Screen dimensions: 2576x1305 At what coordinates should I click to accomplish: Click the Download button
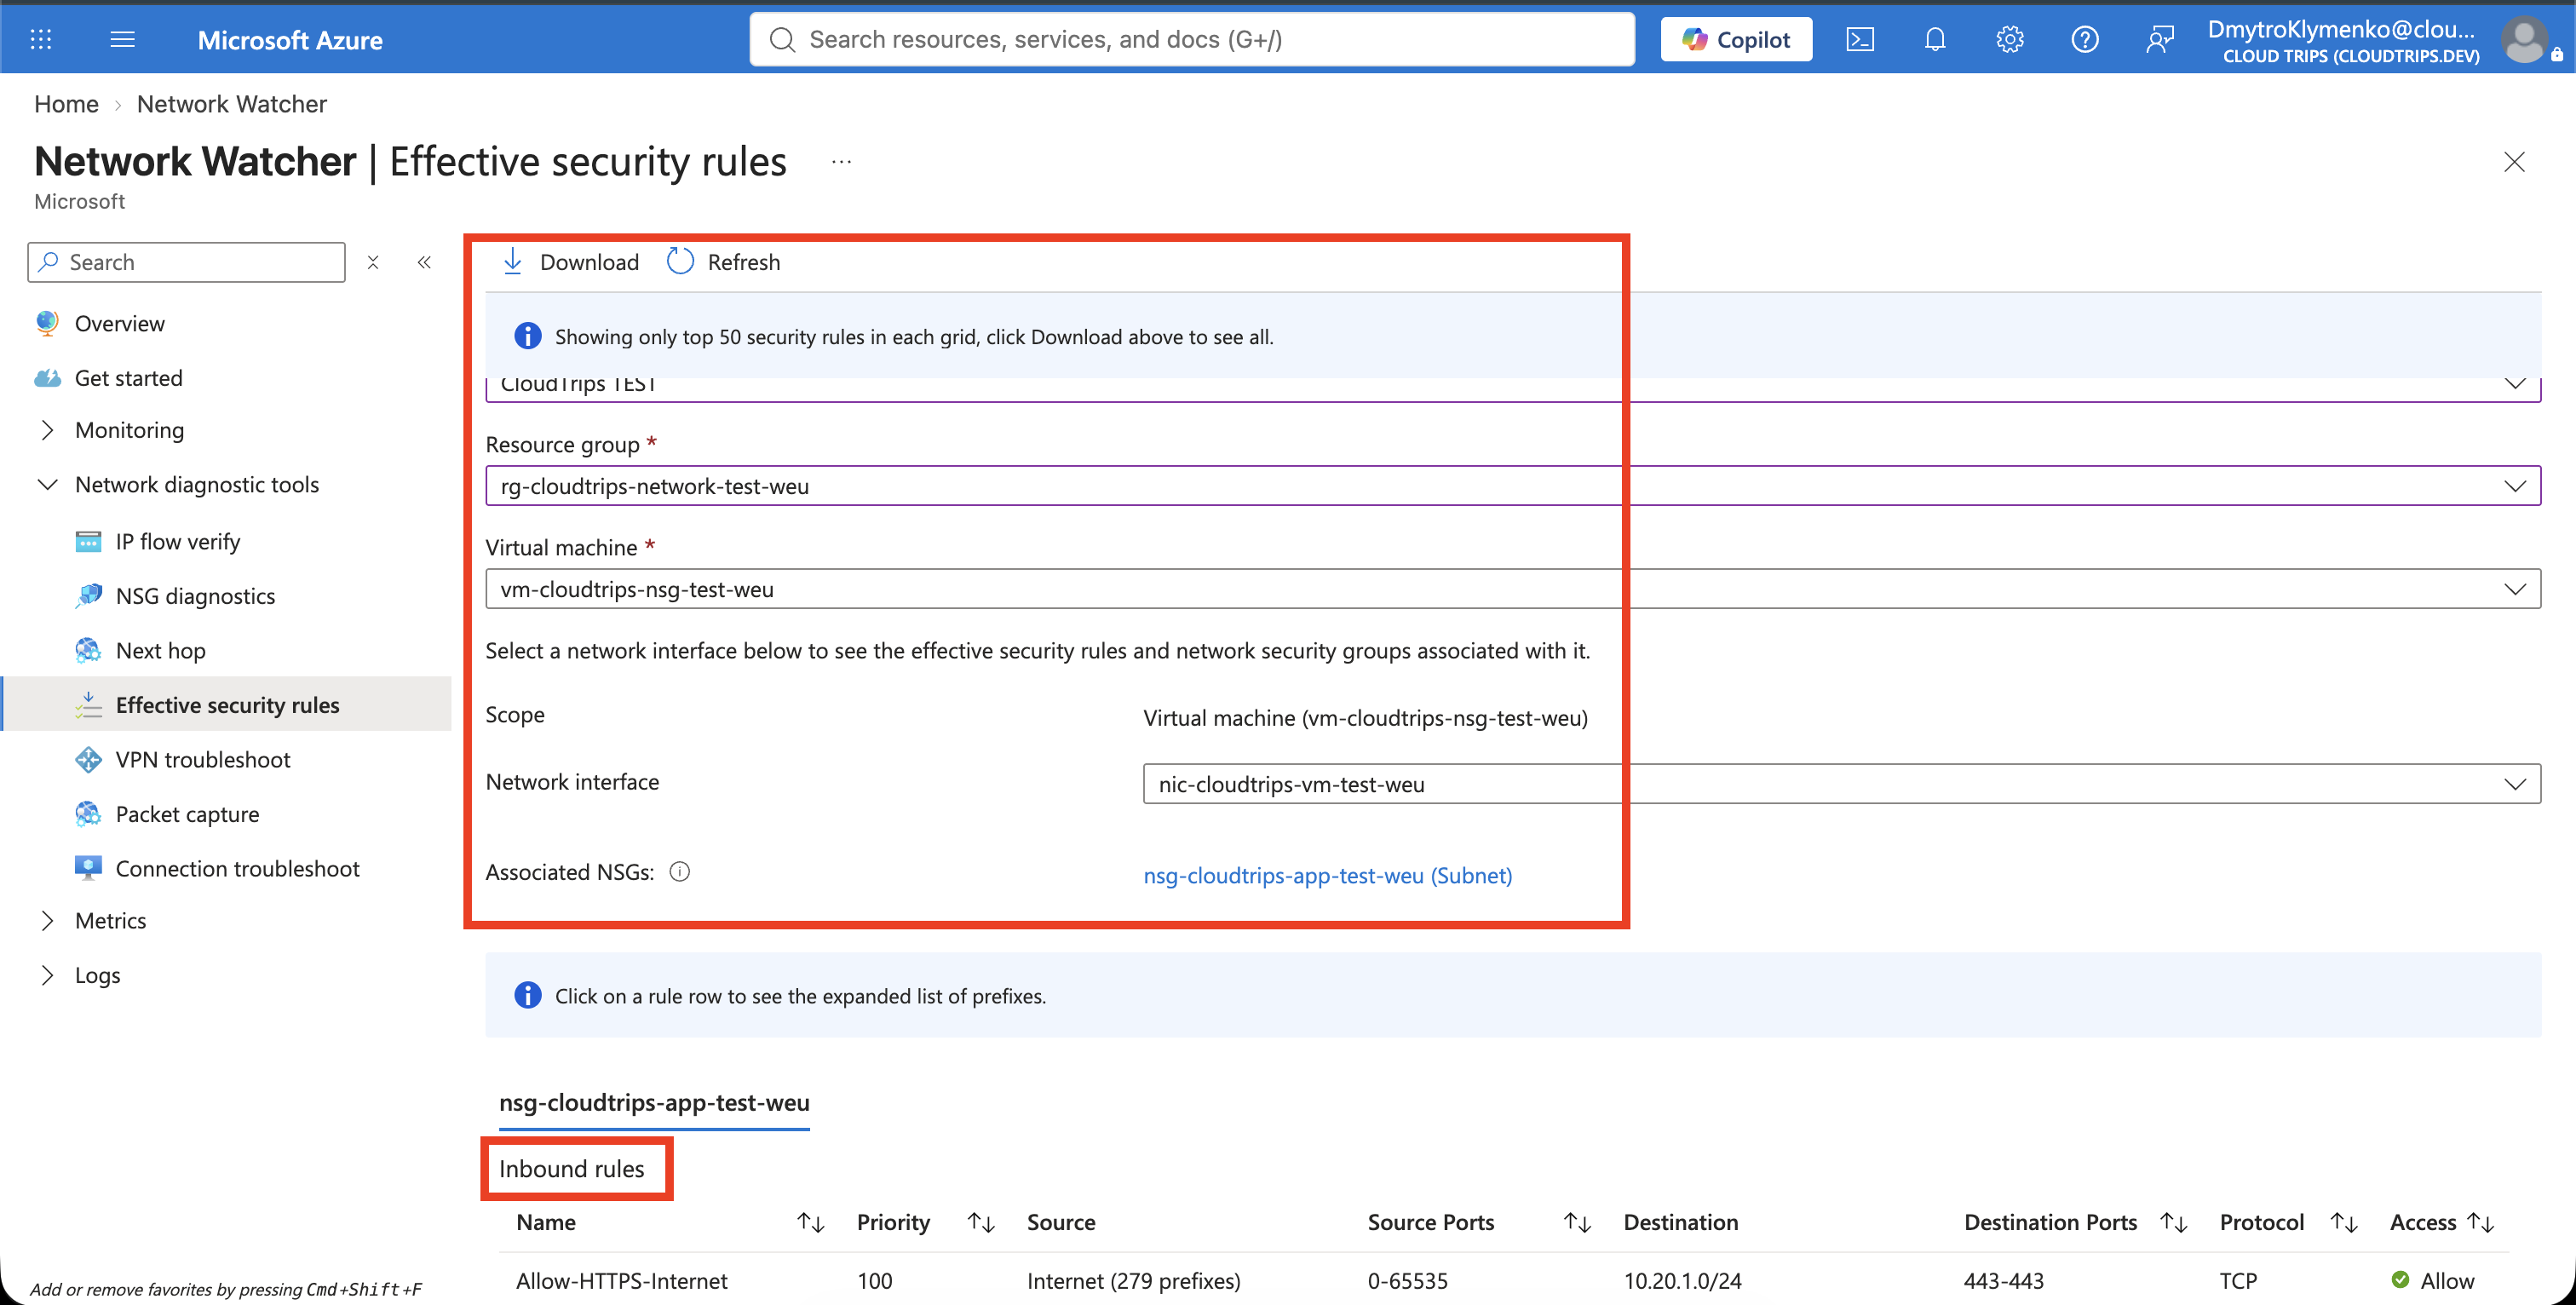click(570, 262)
